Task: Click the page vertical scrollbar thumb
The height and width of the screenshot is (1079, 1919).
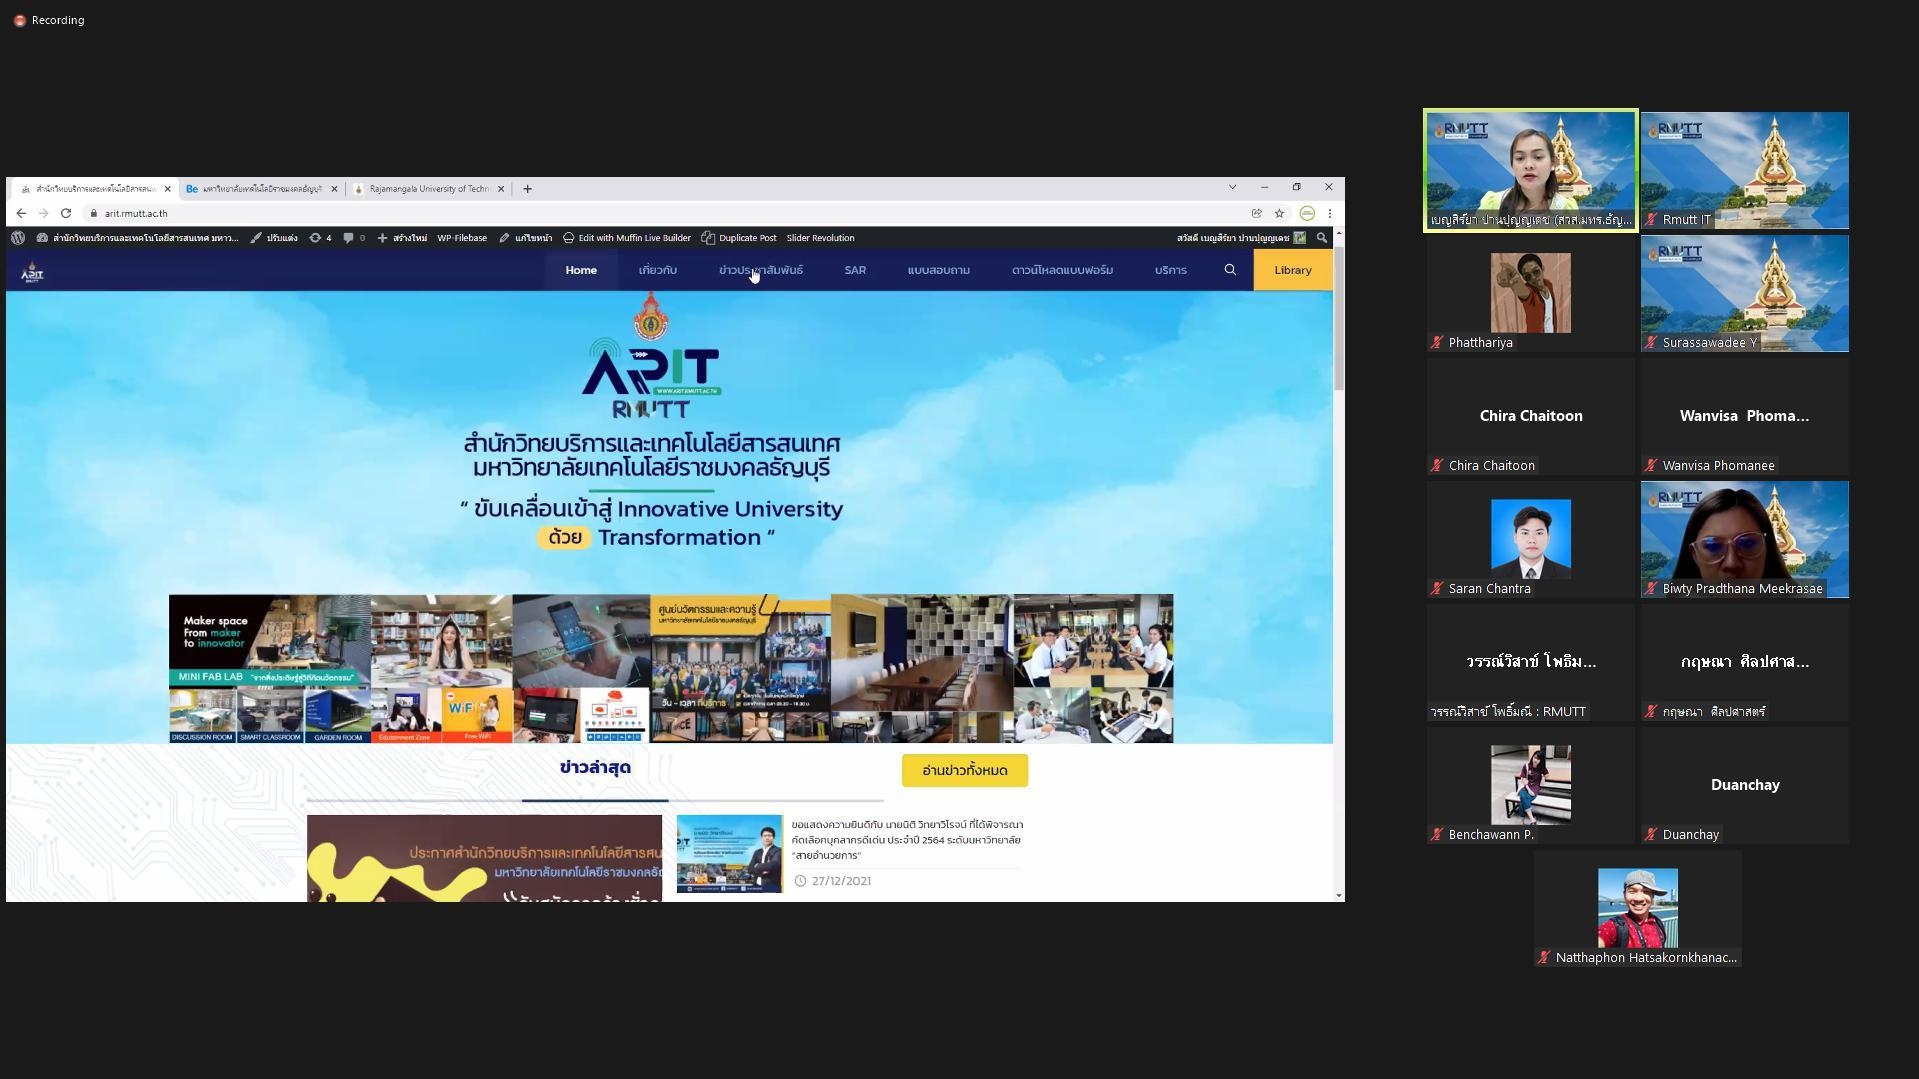Action: point(1339,320)
